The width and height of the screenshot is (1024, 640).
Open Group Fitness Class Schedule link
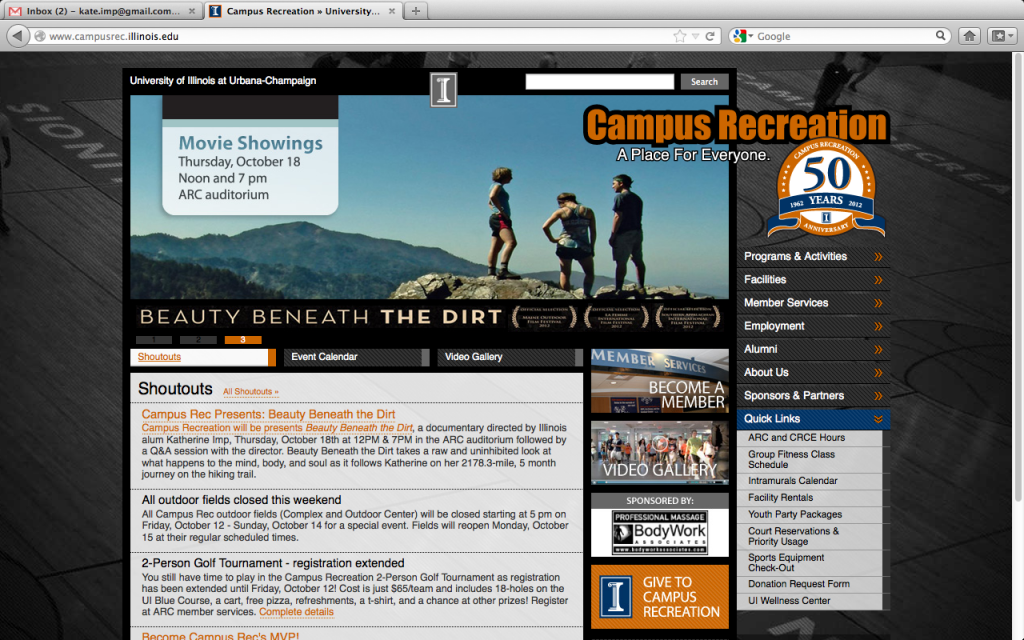792,460
